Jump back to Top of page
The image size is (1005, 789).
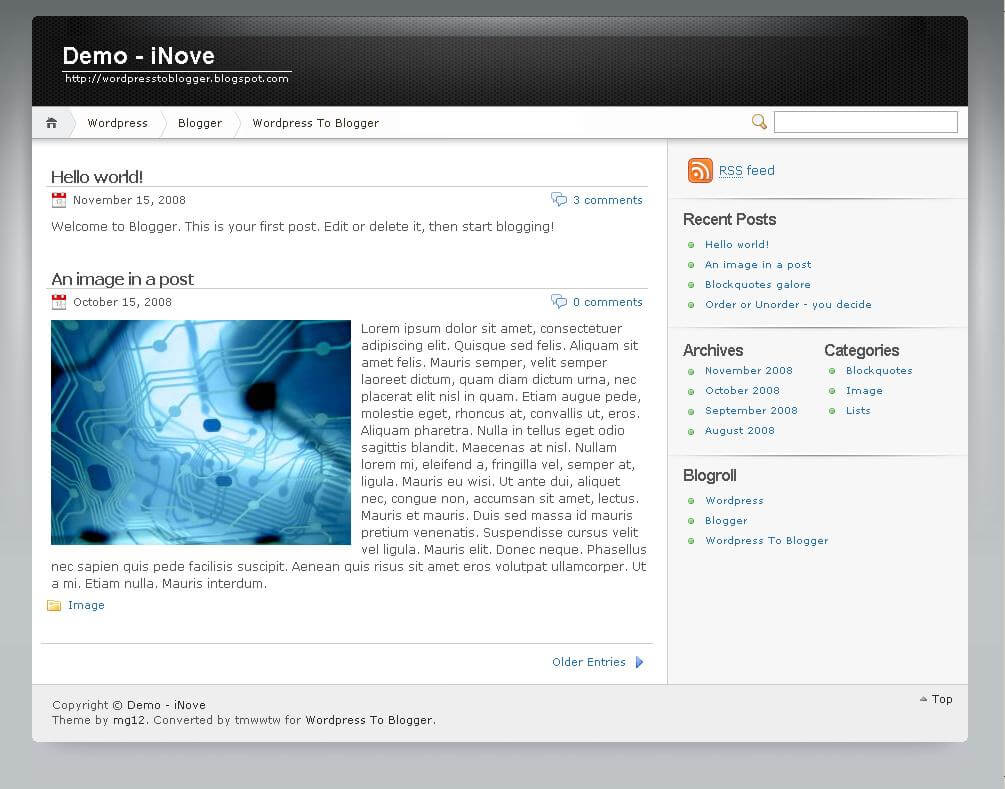(942, 699)
